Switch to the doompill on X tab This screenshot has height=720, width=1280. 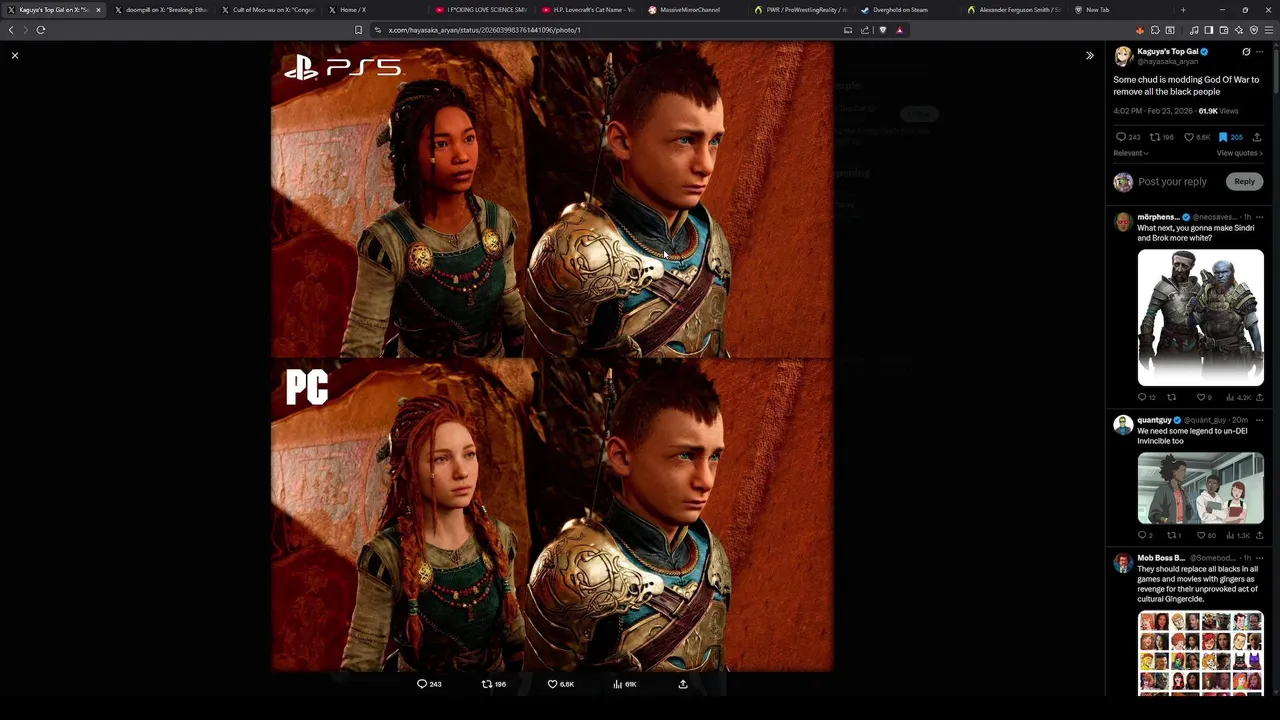pos(160,10)
